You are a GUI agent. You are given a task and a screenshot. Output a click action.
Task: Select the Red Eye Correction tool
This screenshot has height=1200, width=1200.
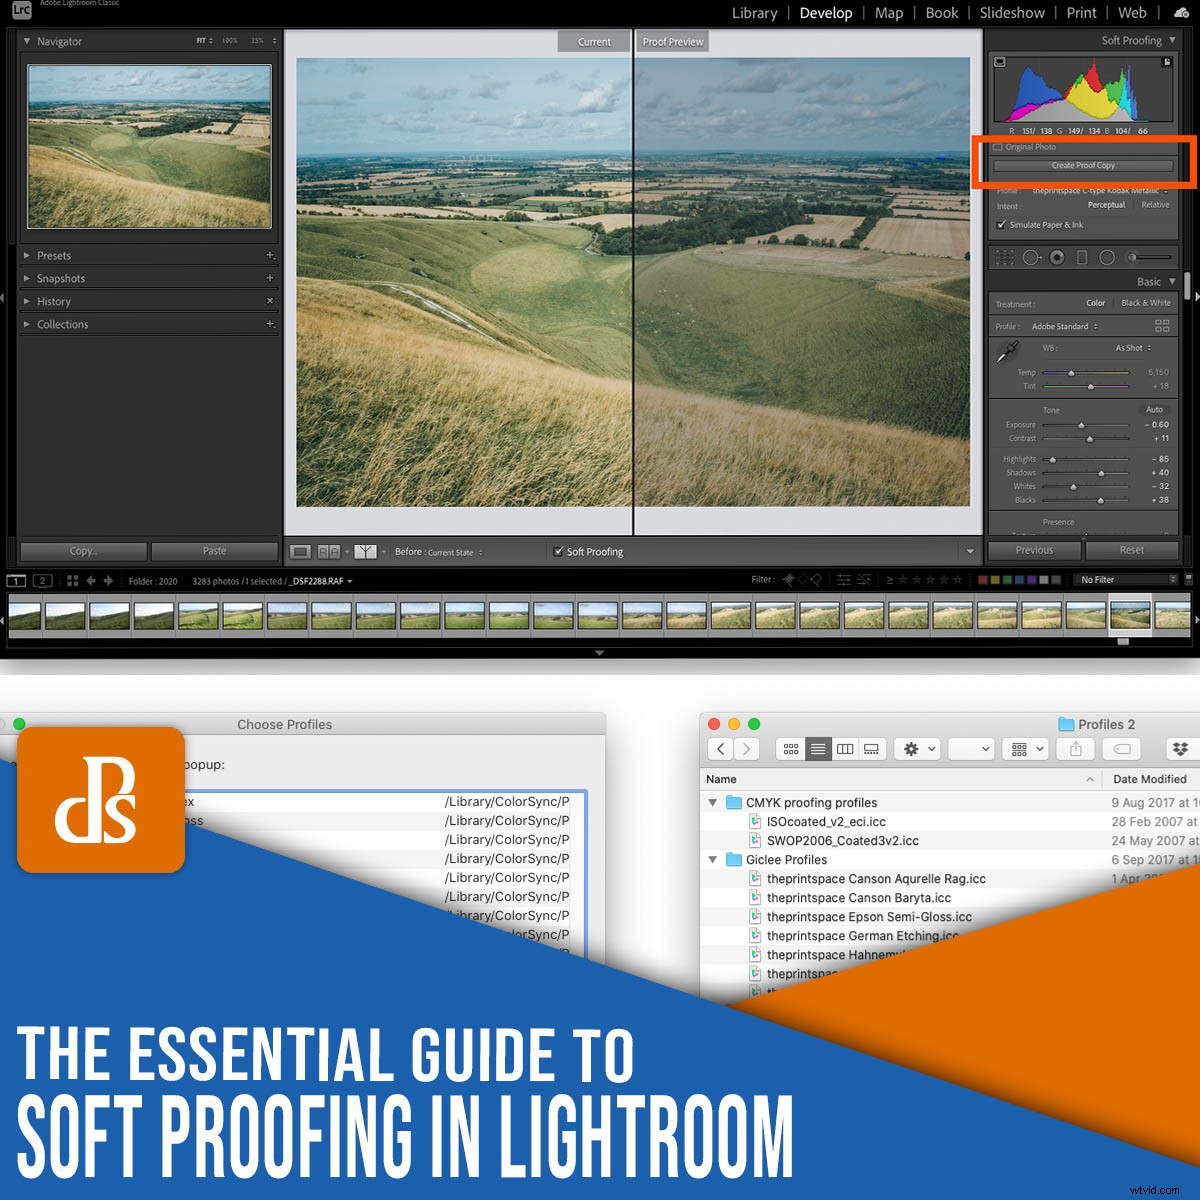pos(1058,257)
